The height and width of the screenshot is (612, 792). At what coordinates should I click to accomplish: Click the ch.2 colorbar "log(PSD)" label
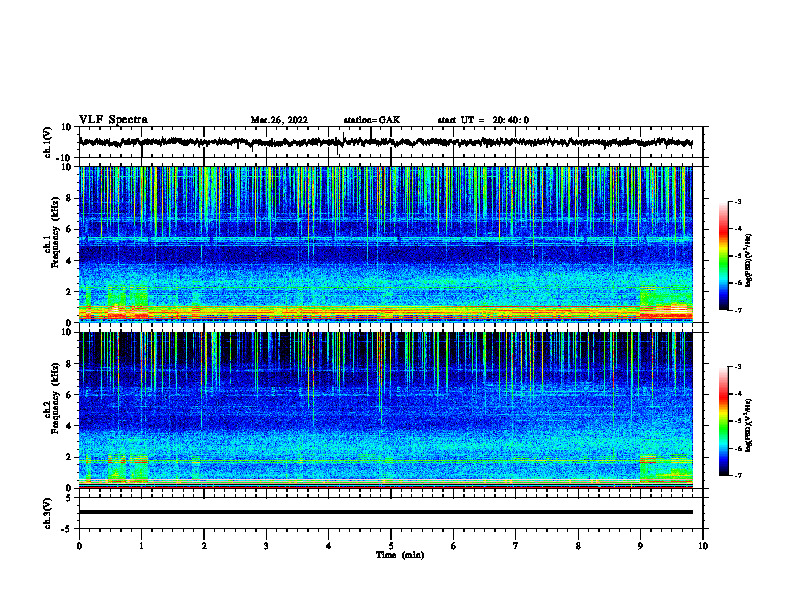pos(749,424)
